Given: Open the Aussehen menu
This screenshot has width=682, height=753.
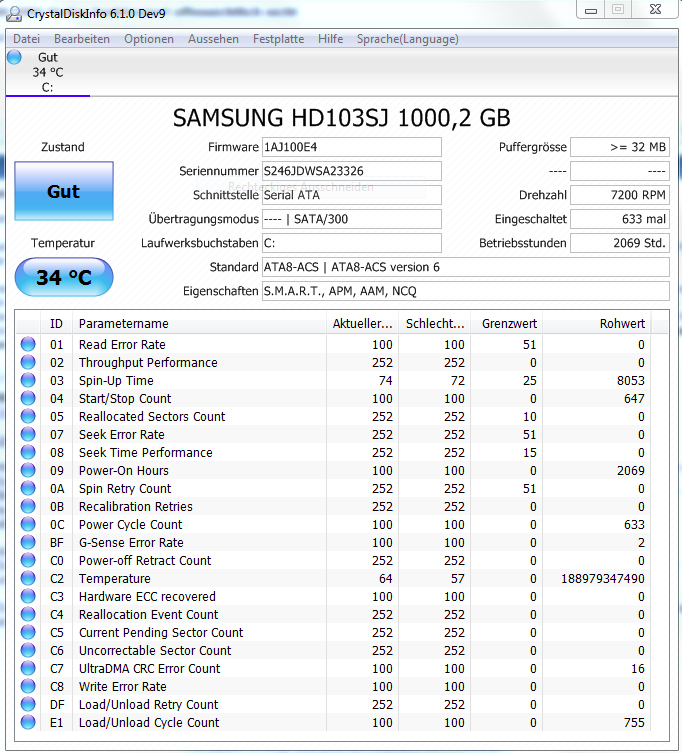Looking at the screenshot, I should click(x=213, y=39).
